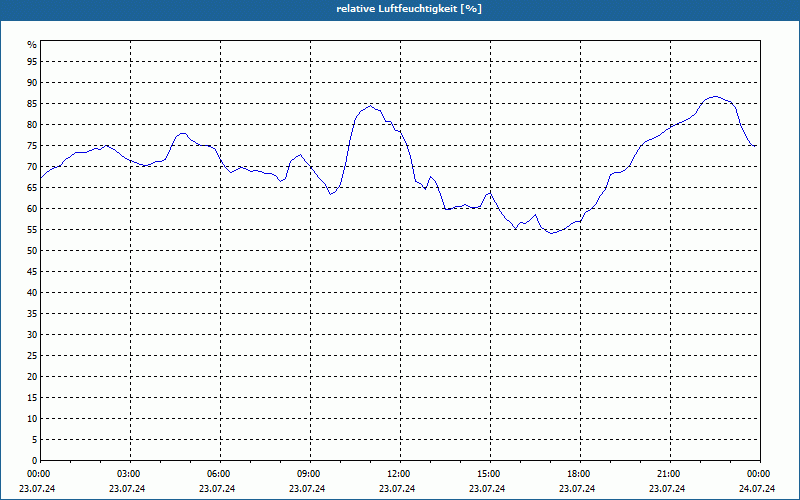Pick the y-axis tick label '70'

[32, 167]
